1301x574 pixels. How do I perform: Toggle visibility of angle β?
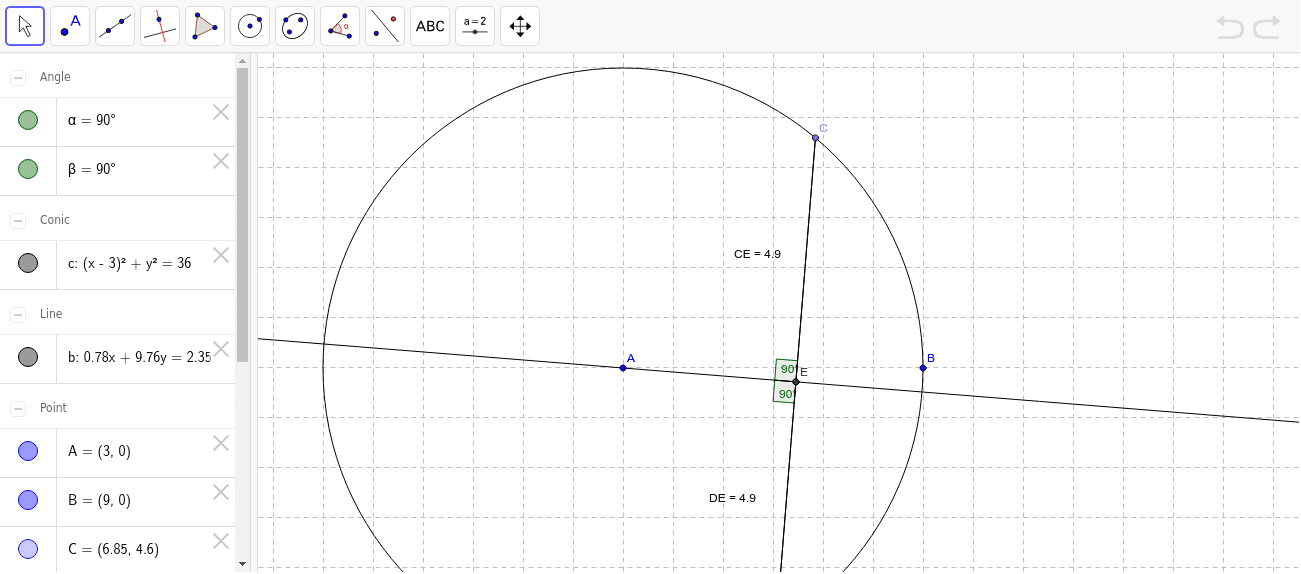(28, 169)
